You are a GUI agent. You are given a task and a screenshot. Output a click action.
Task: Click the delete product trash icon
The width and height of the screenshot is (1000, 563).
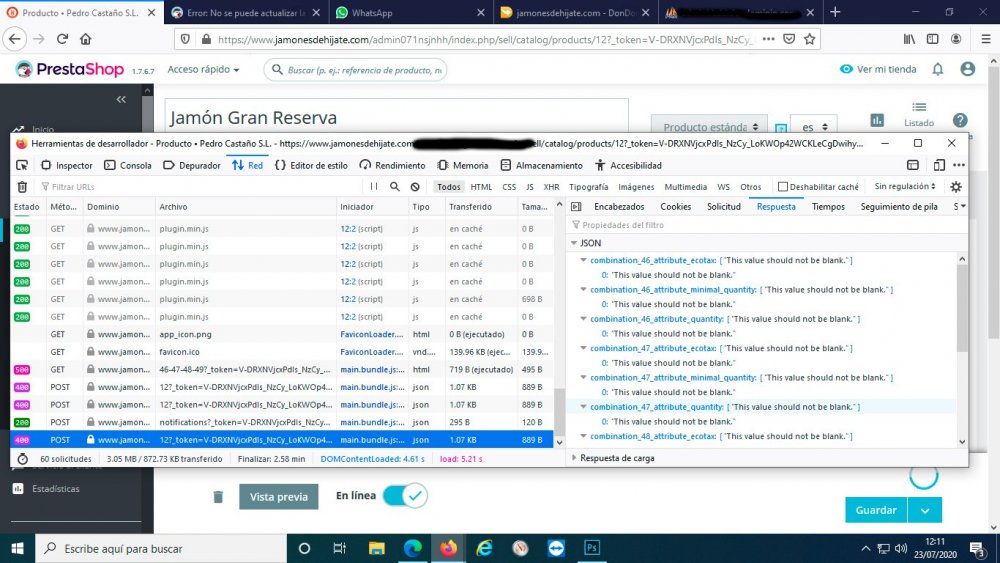[218, 497]
